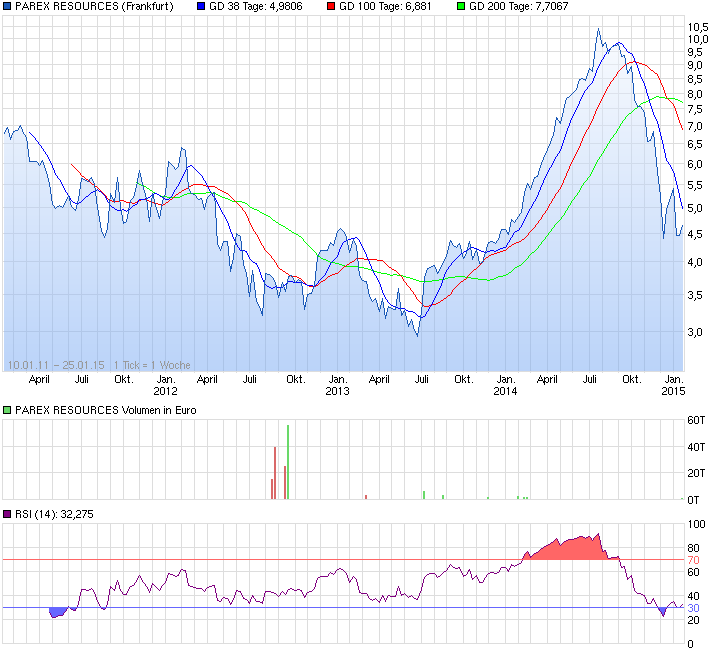726x652 pixels.
Task: Click the green GD 200 Tage legend square
Action: 459,7
